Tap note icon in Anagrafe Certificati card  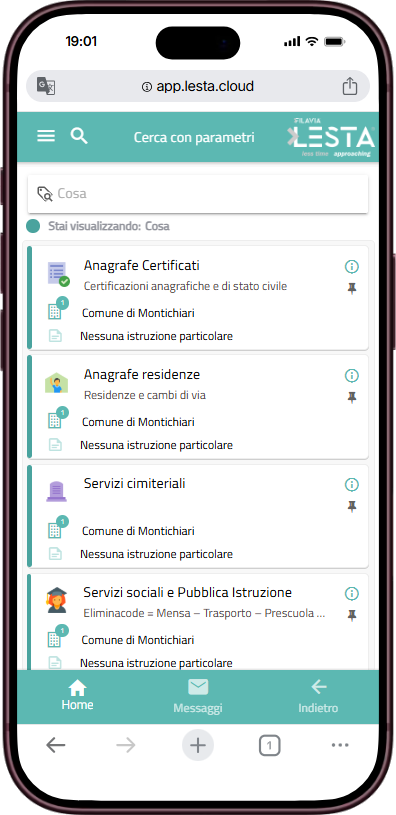pos(55,336)
